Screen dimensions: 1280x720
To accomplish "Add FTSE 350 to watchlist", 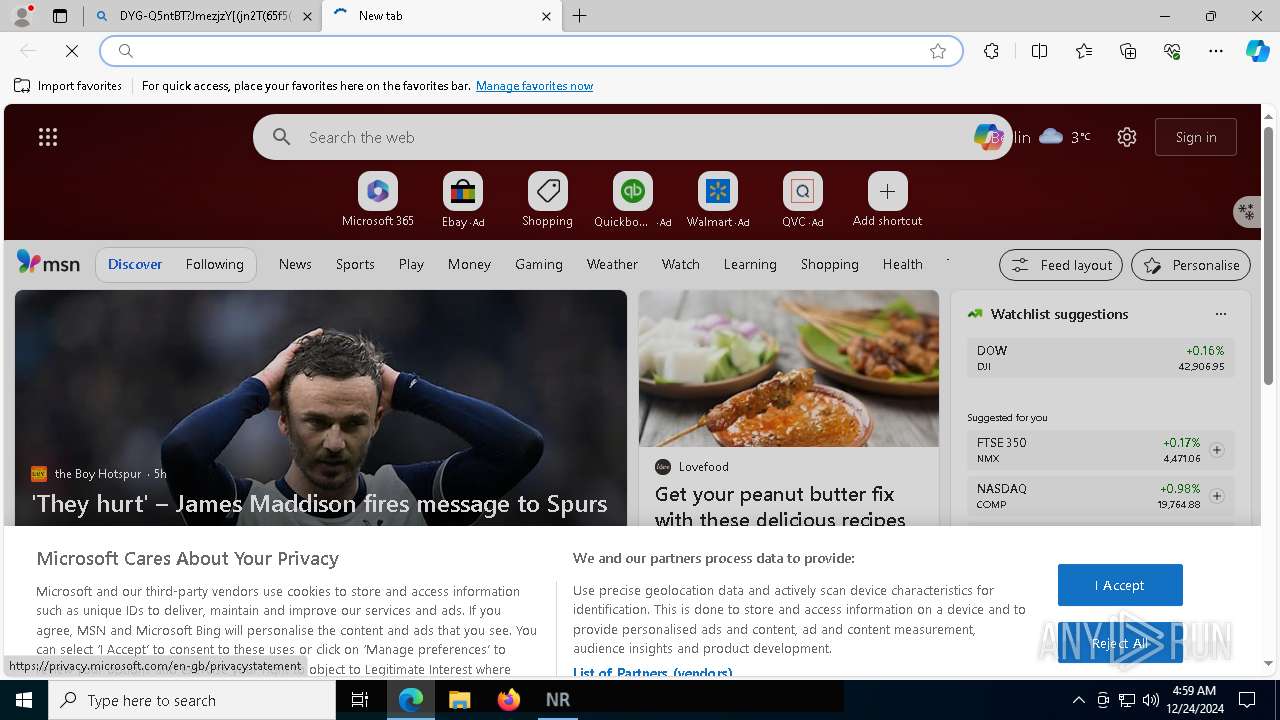I will (x=1217, y=450).
